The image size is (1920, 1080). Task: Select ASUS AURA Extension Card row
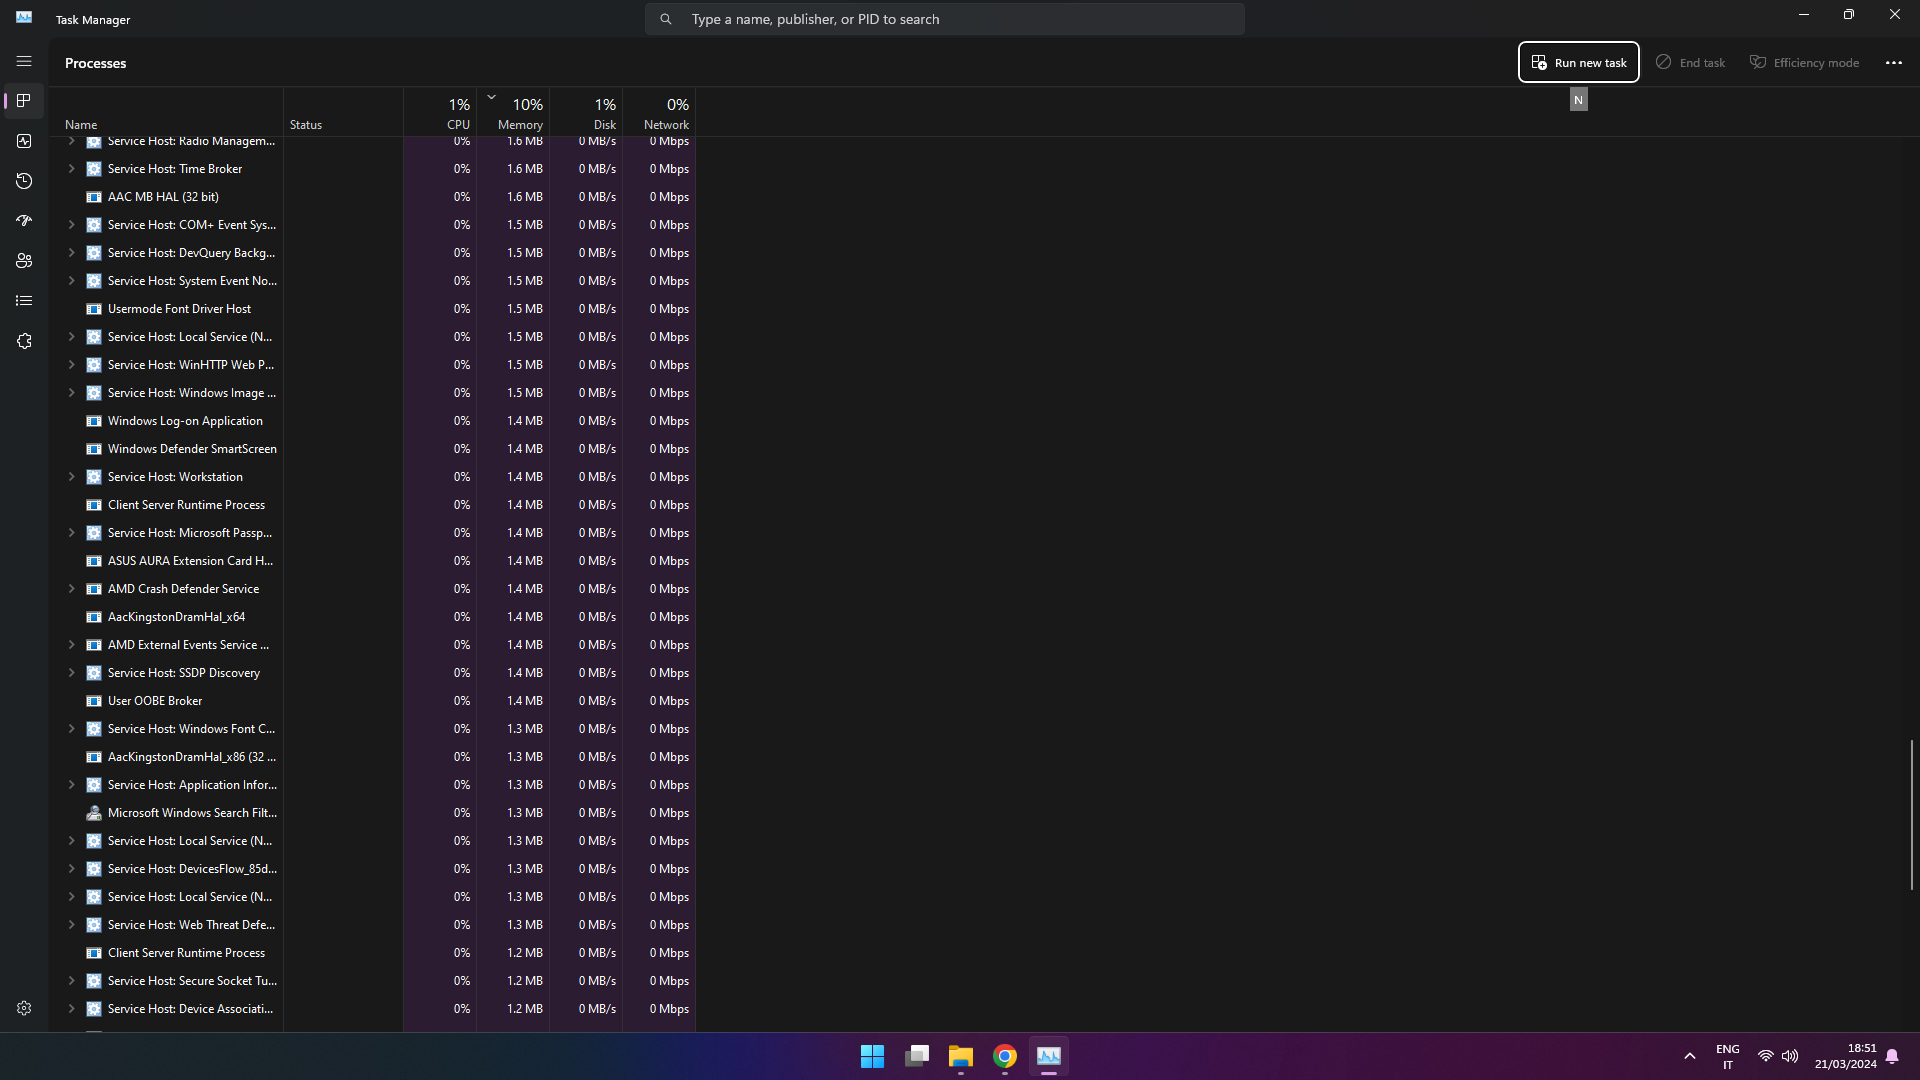pos(373,561)
